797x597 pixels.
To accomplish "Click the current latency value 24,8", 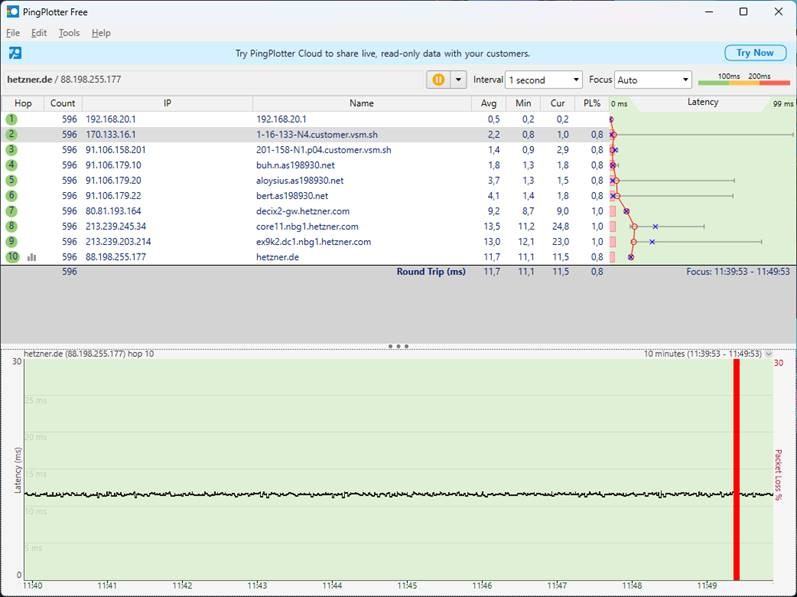I will [x=561, y=226].
